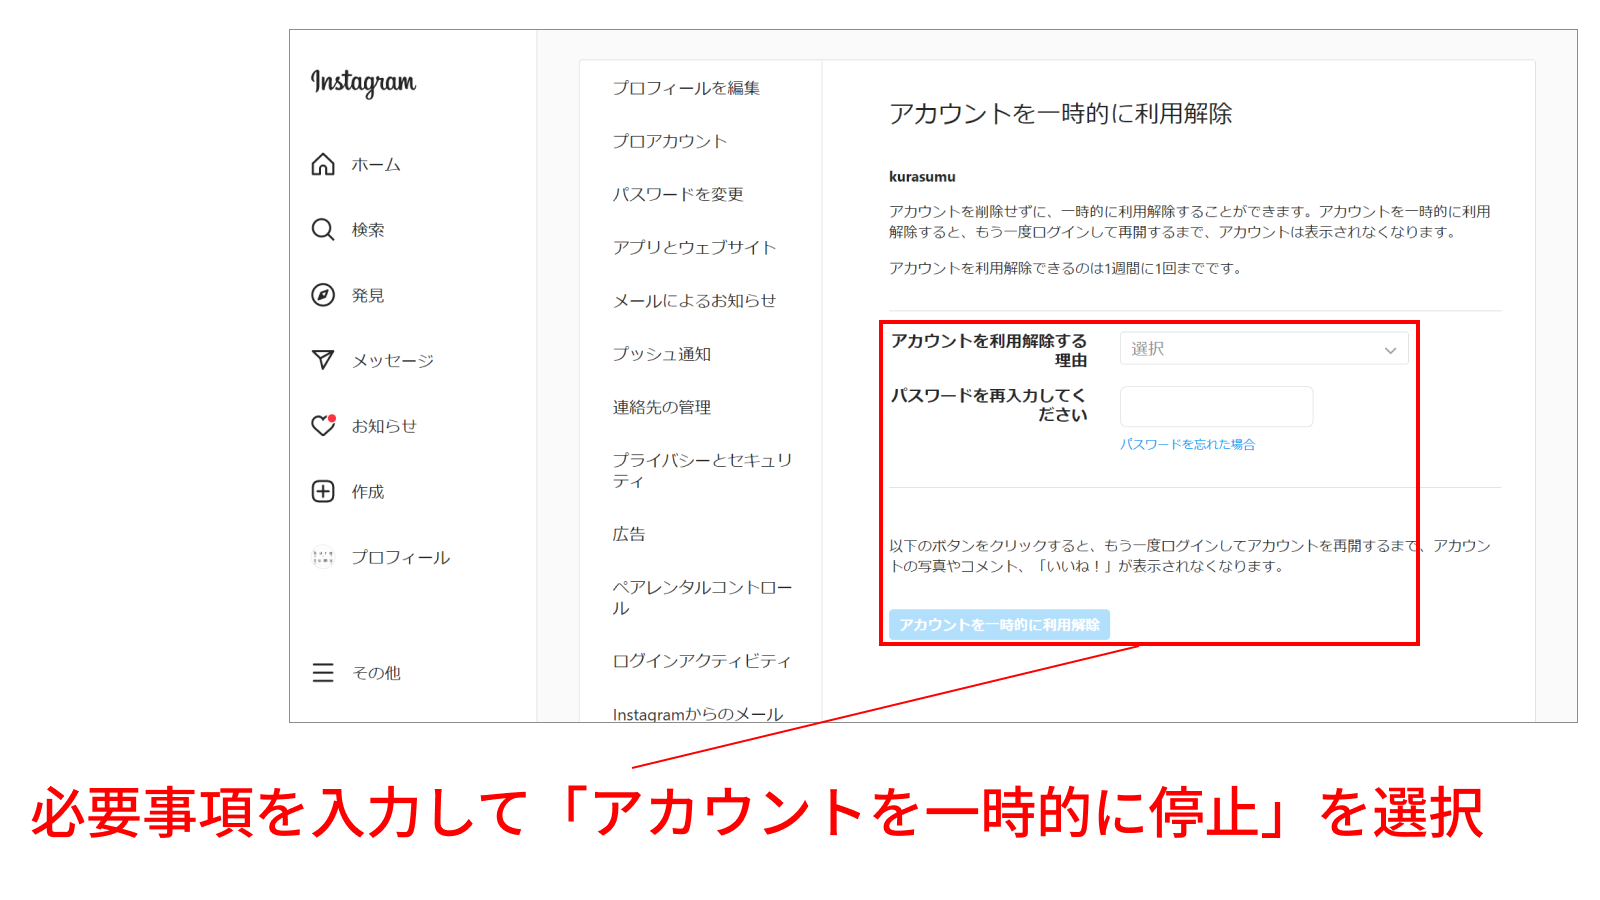
Task: Click the explore compass icon
Action: [323, 295]
